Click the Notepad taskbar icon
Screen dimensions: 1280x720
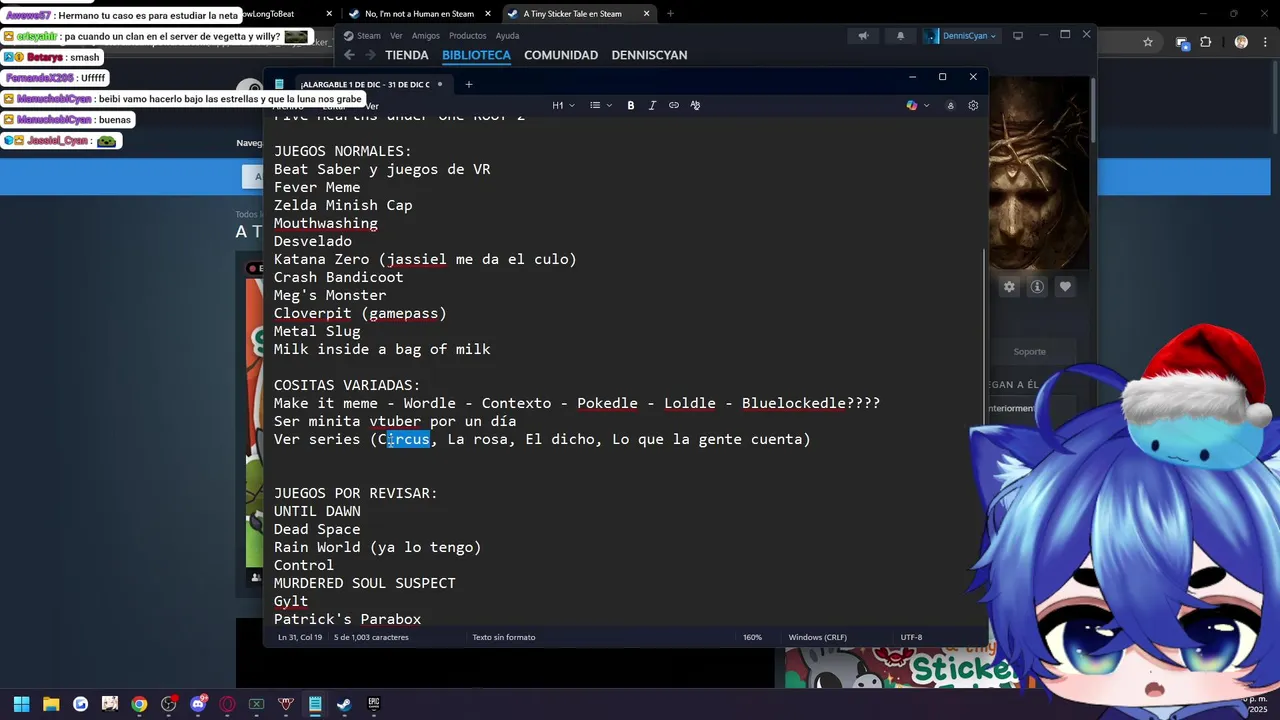point(315,704)
